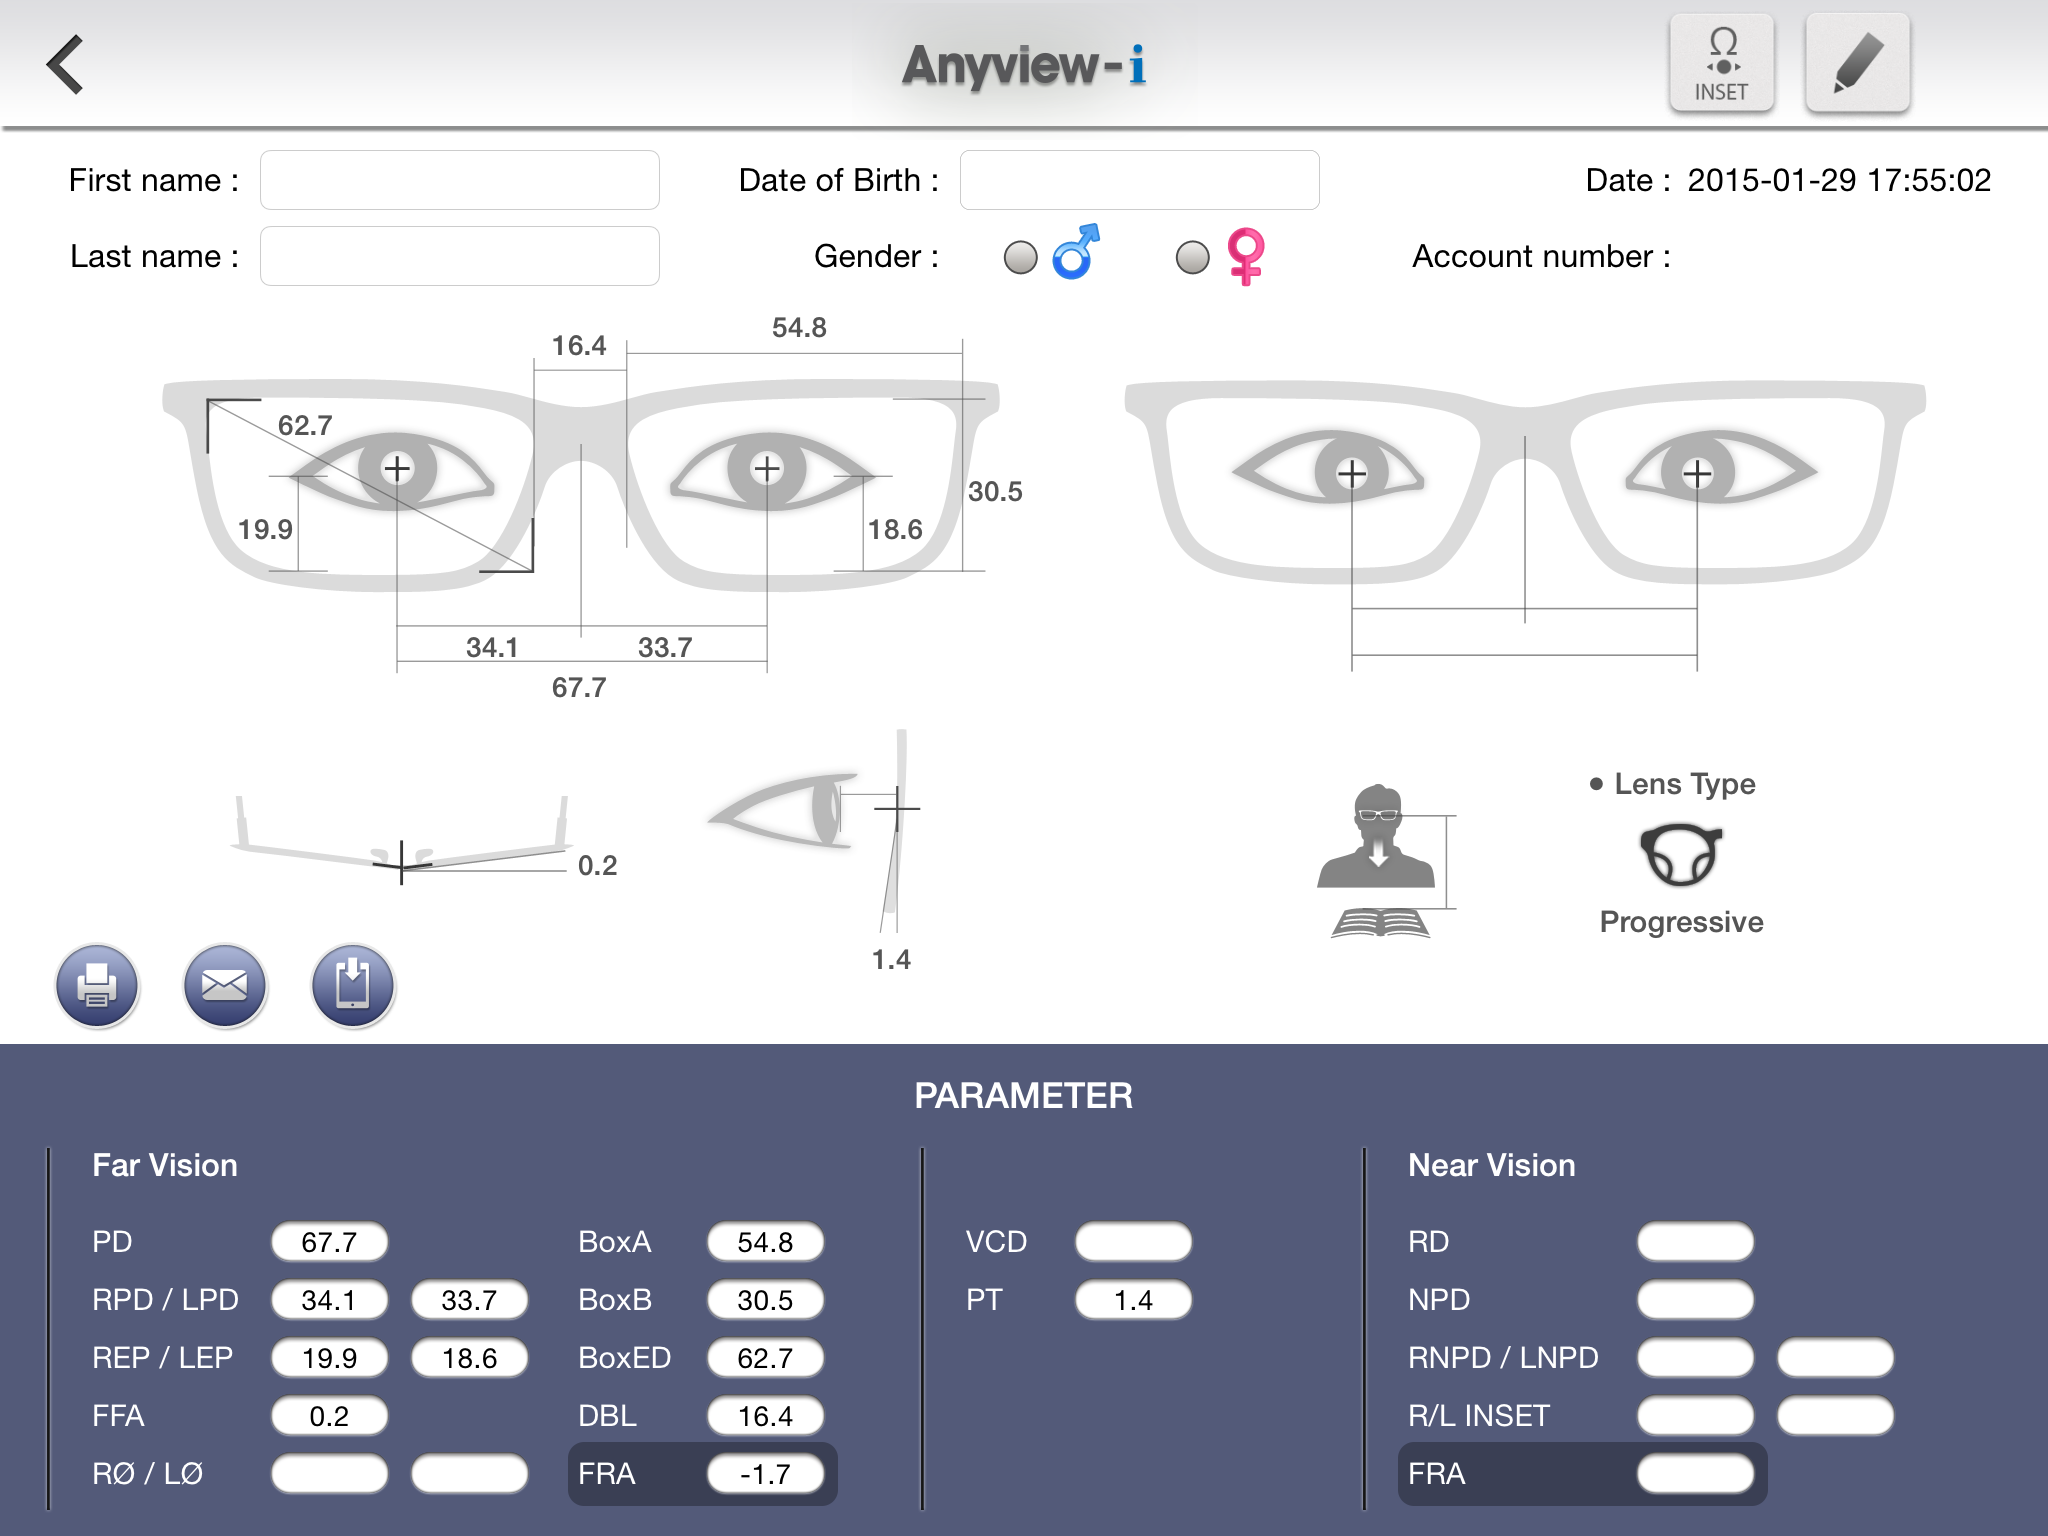Save data with the download-to-tablet icon

(353, 986)
